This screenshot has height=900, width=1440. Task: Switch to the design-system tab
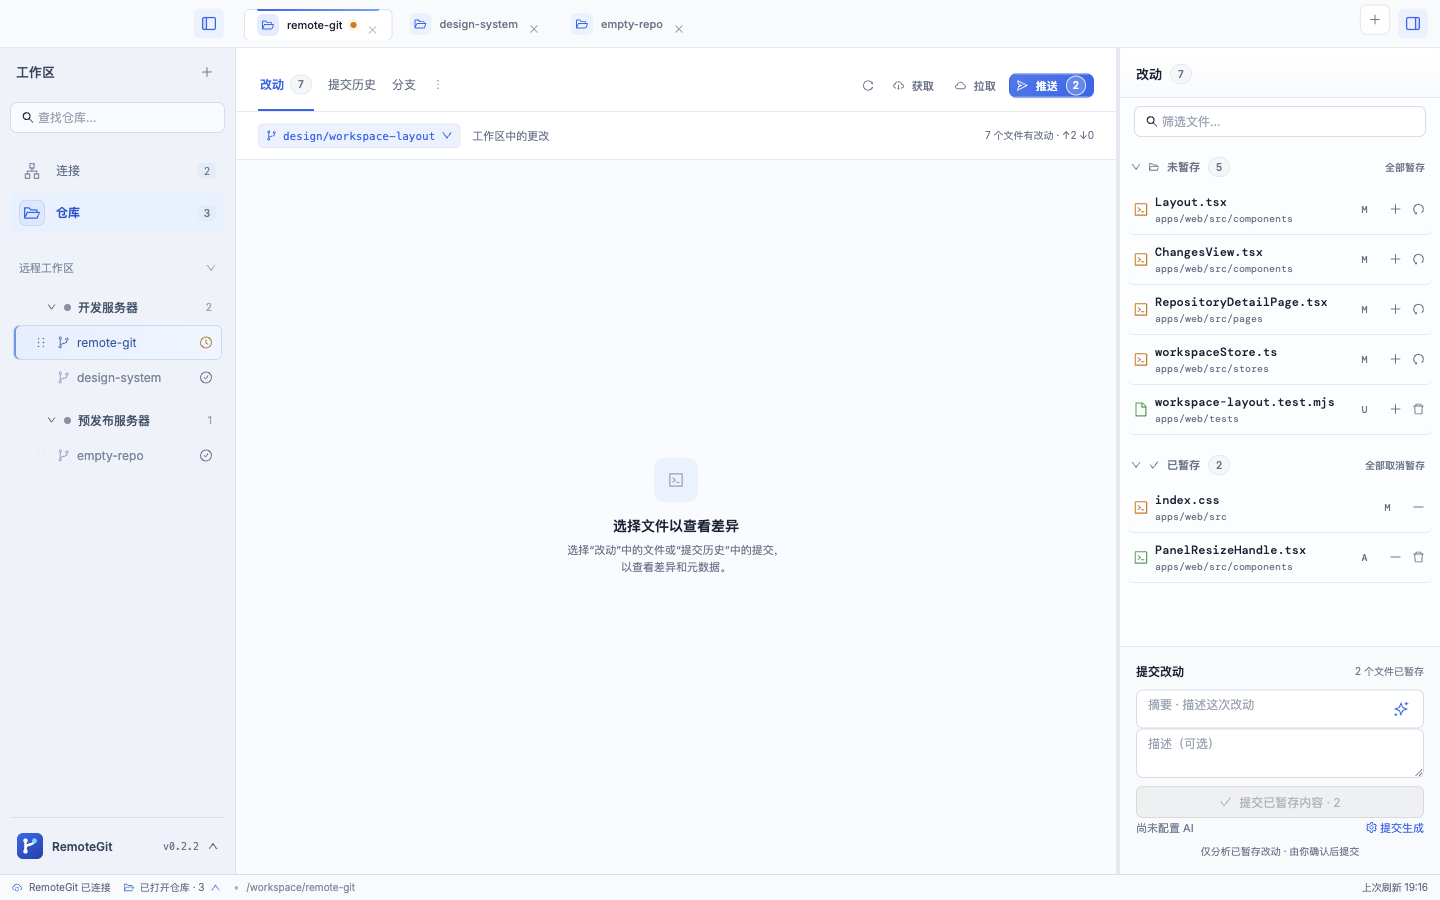478,25
